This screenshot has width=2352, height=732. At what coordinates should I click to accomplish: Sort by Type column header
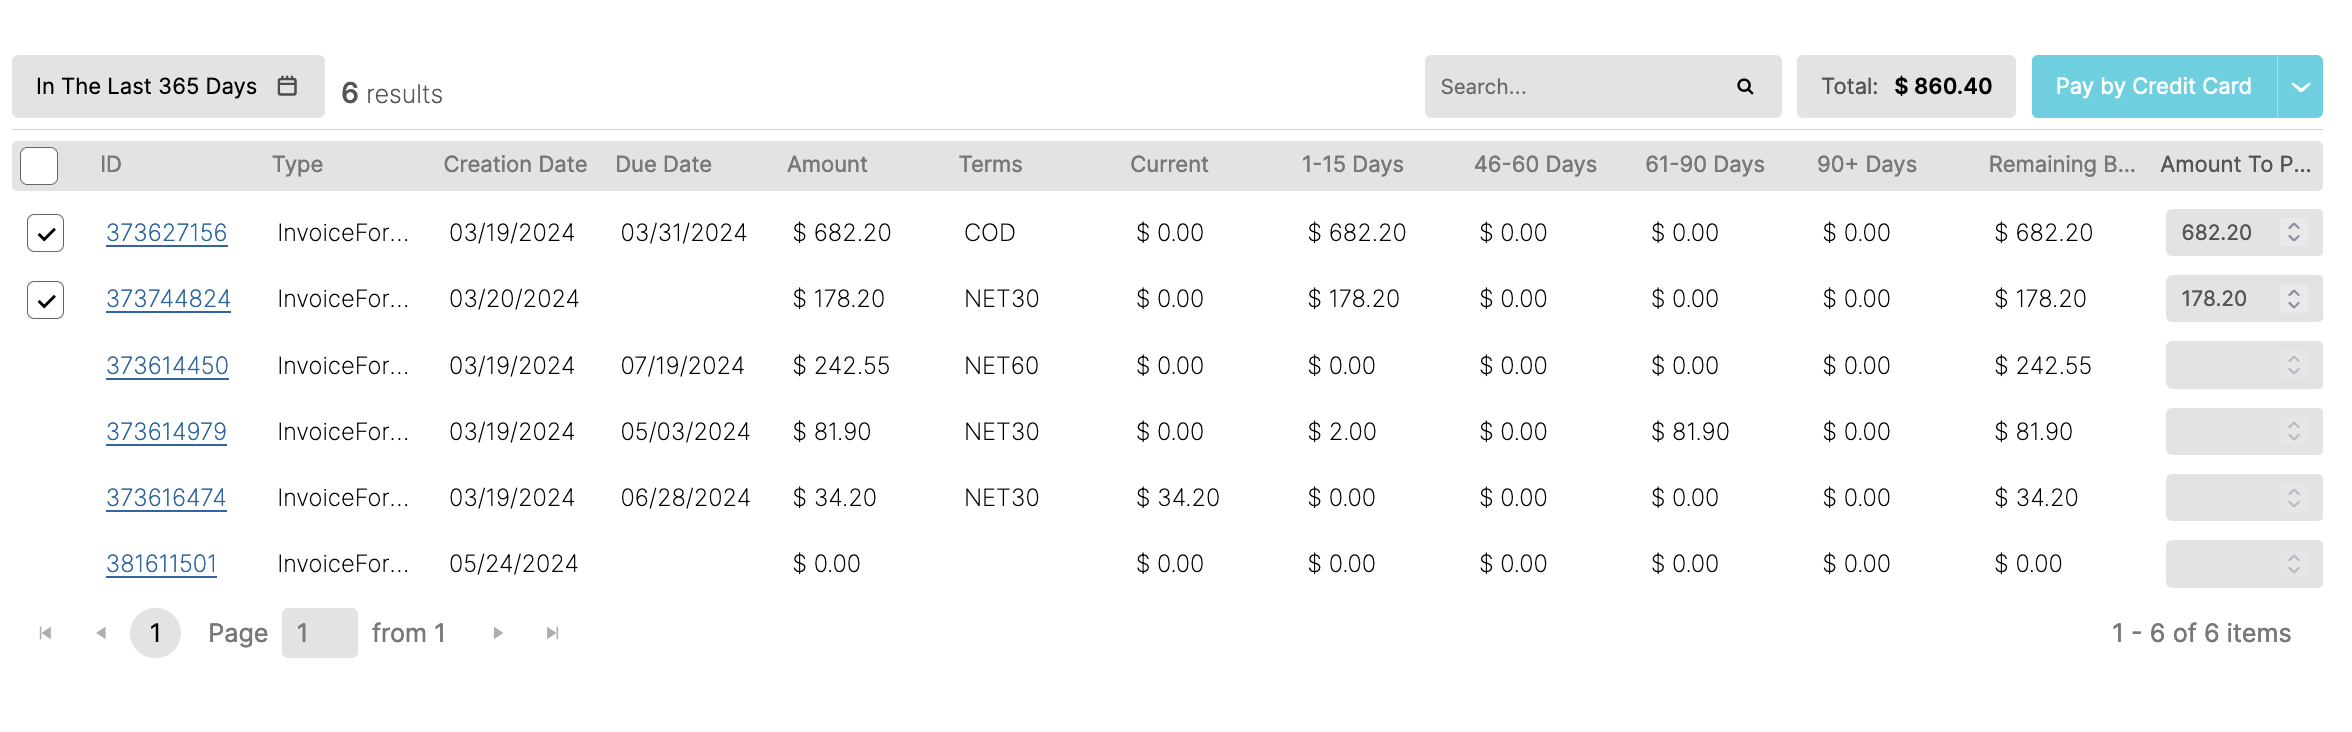pos(297,165)
